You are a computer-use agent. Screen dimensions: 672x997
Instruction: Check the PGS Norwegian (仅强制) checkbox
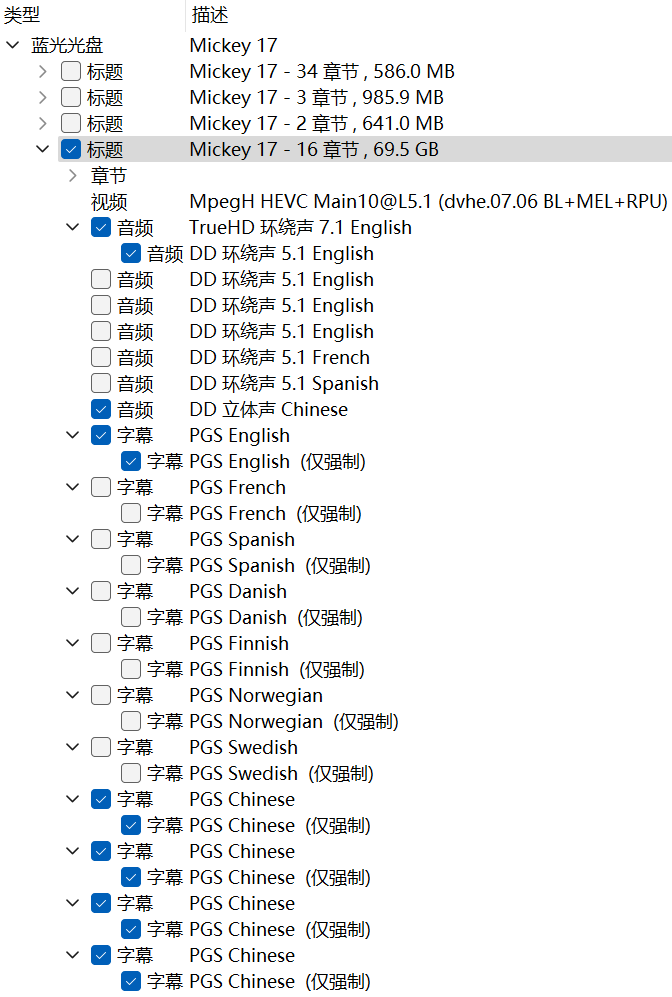pos(130,722)
